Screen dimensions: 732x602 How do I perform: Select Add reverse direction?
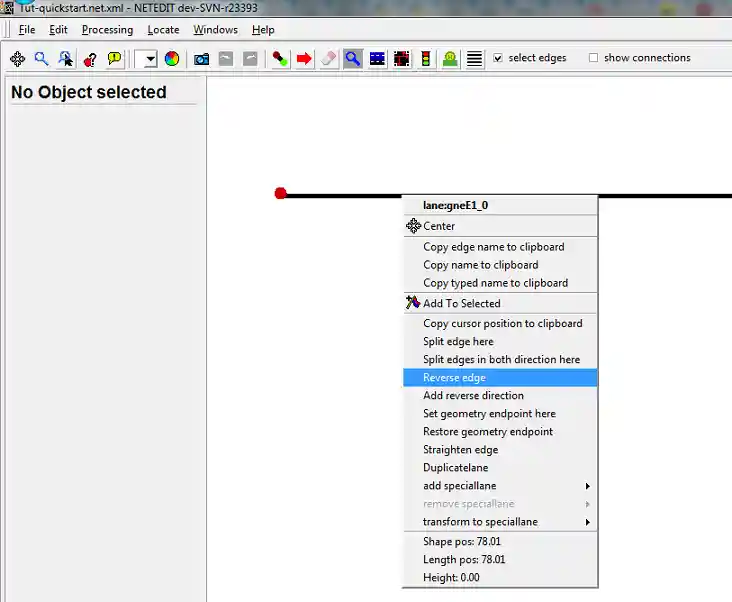point(500,396)
